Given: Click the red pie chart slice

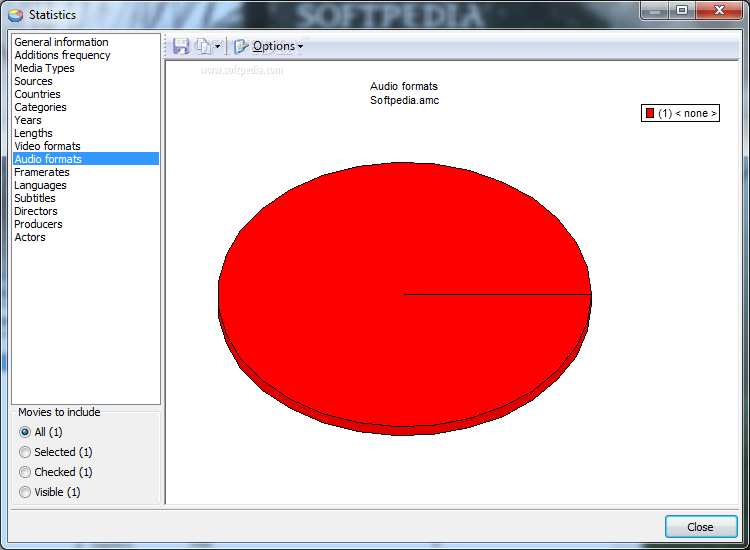Looking at the screenshot, I should tap(404, 297).
